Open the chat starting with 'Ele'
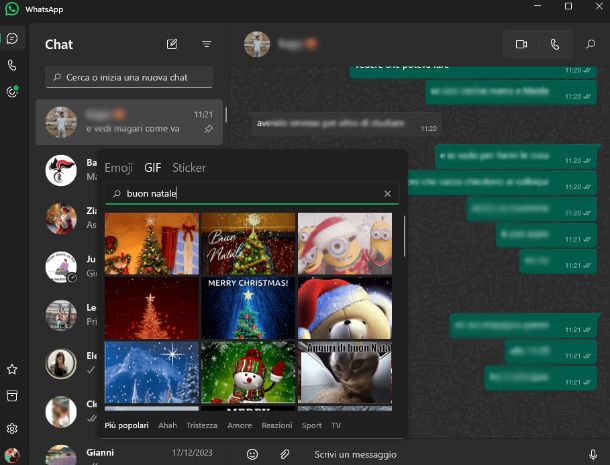 (x=67, y=363)
